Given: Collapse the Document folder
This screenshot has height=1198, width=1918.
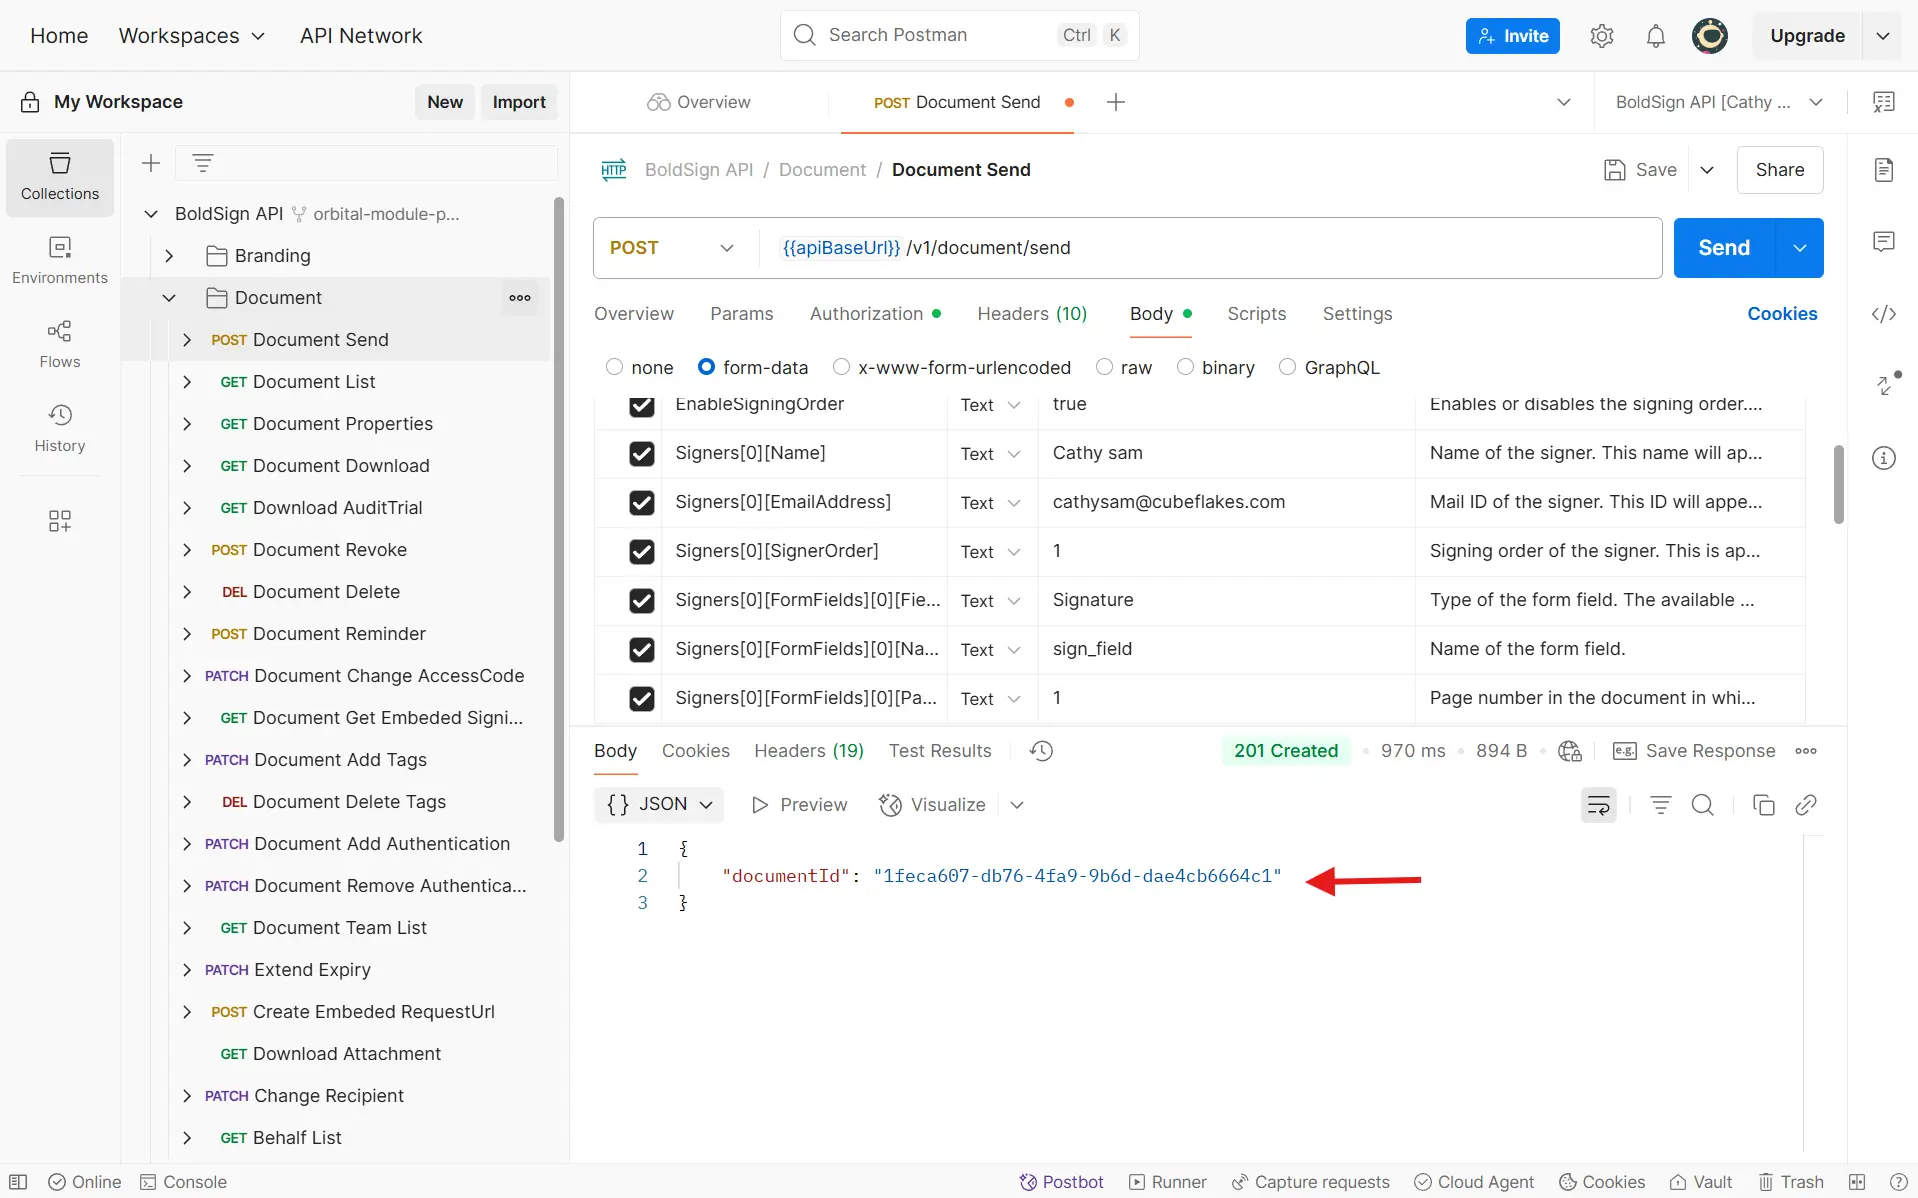Looking at the screenshot, I should pyautogui.click(x=169, y=298).
